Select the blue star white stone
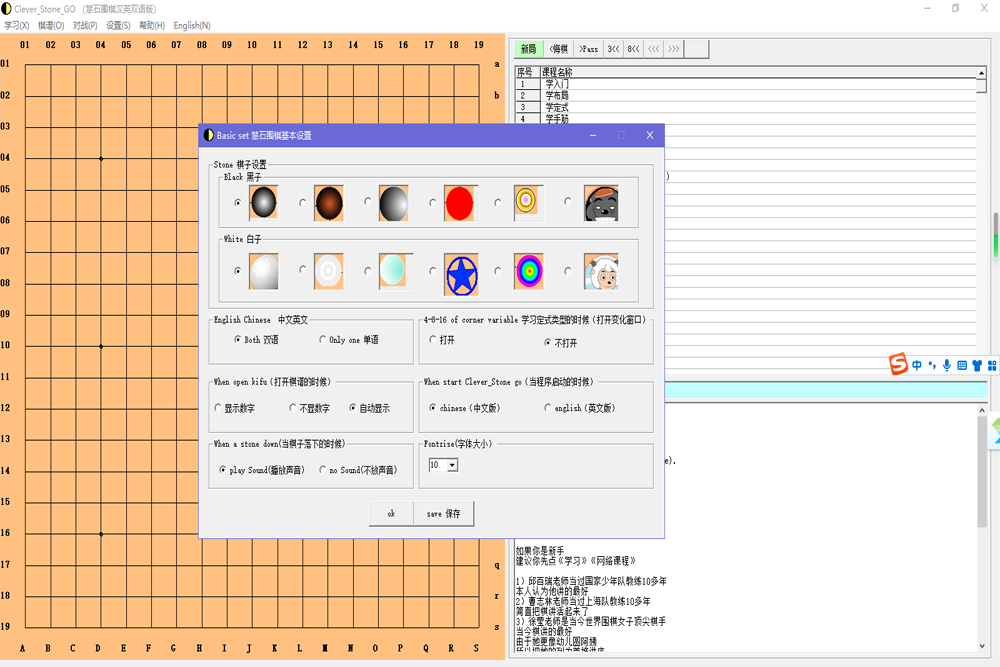 click(459, 272)
